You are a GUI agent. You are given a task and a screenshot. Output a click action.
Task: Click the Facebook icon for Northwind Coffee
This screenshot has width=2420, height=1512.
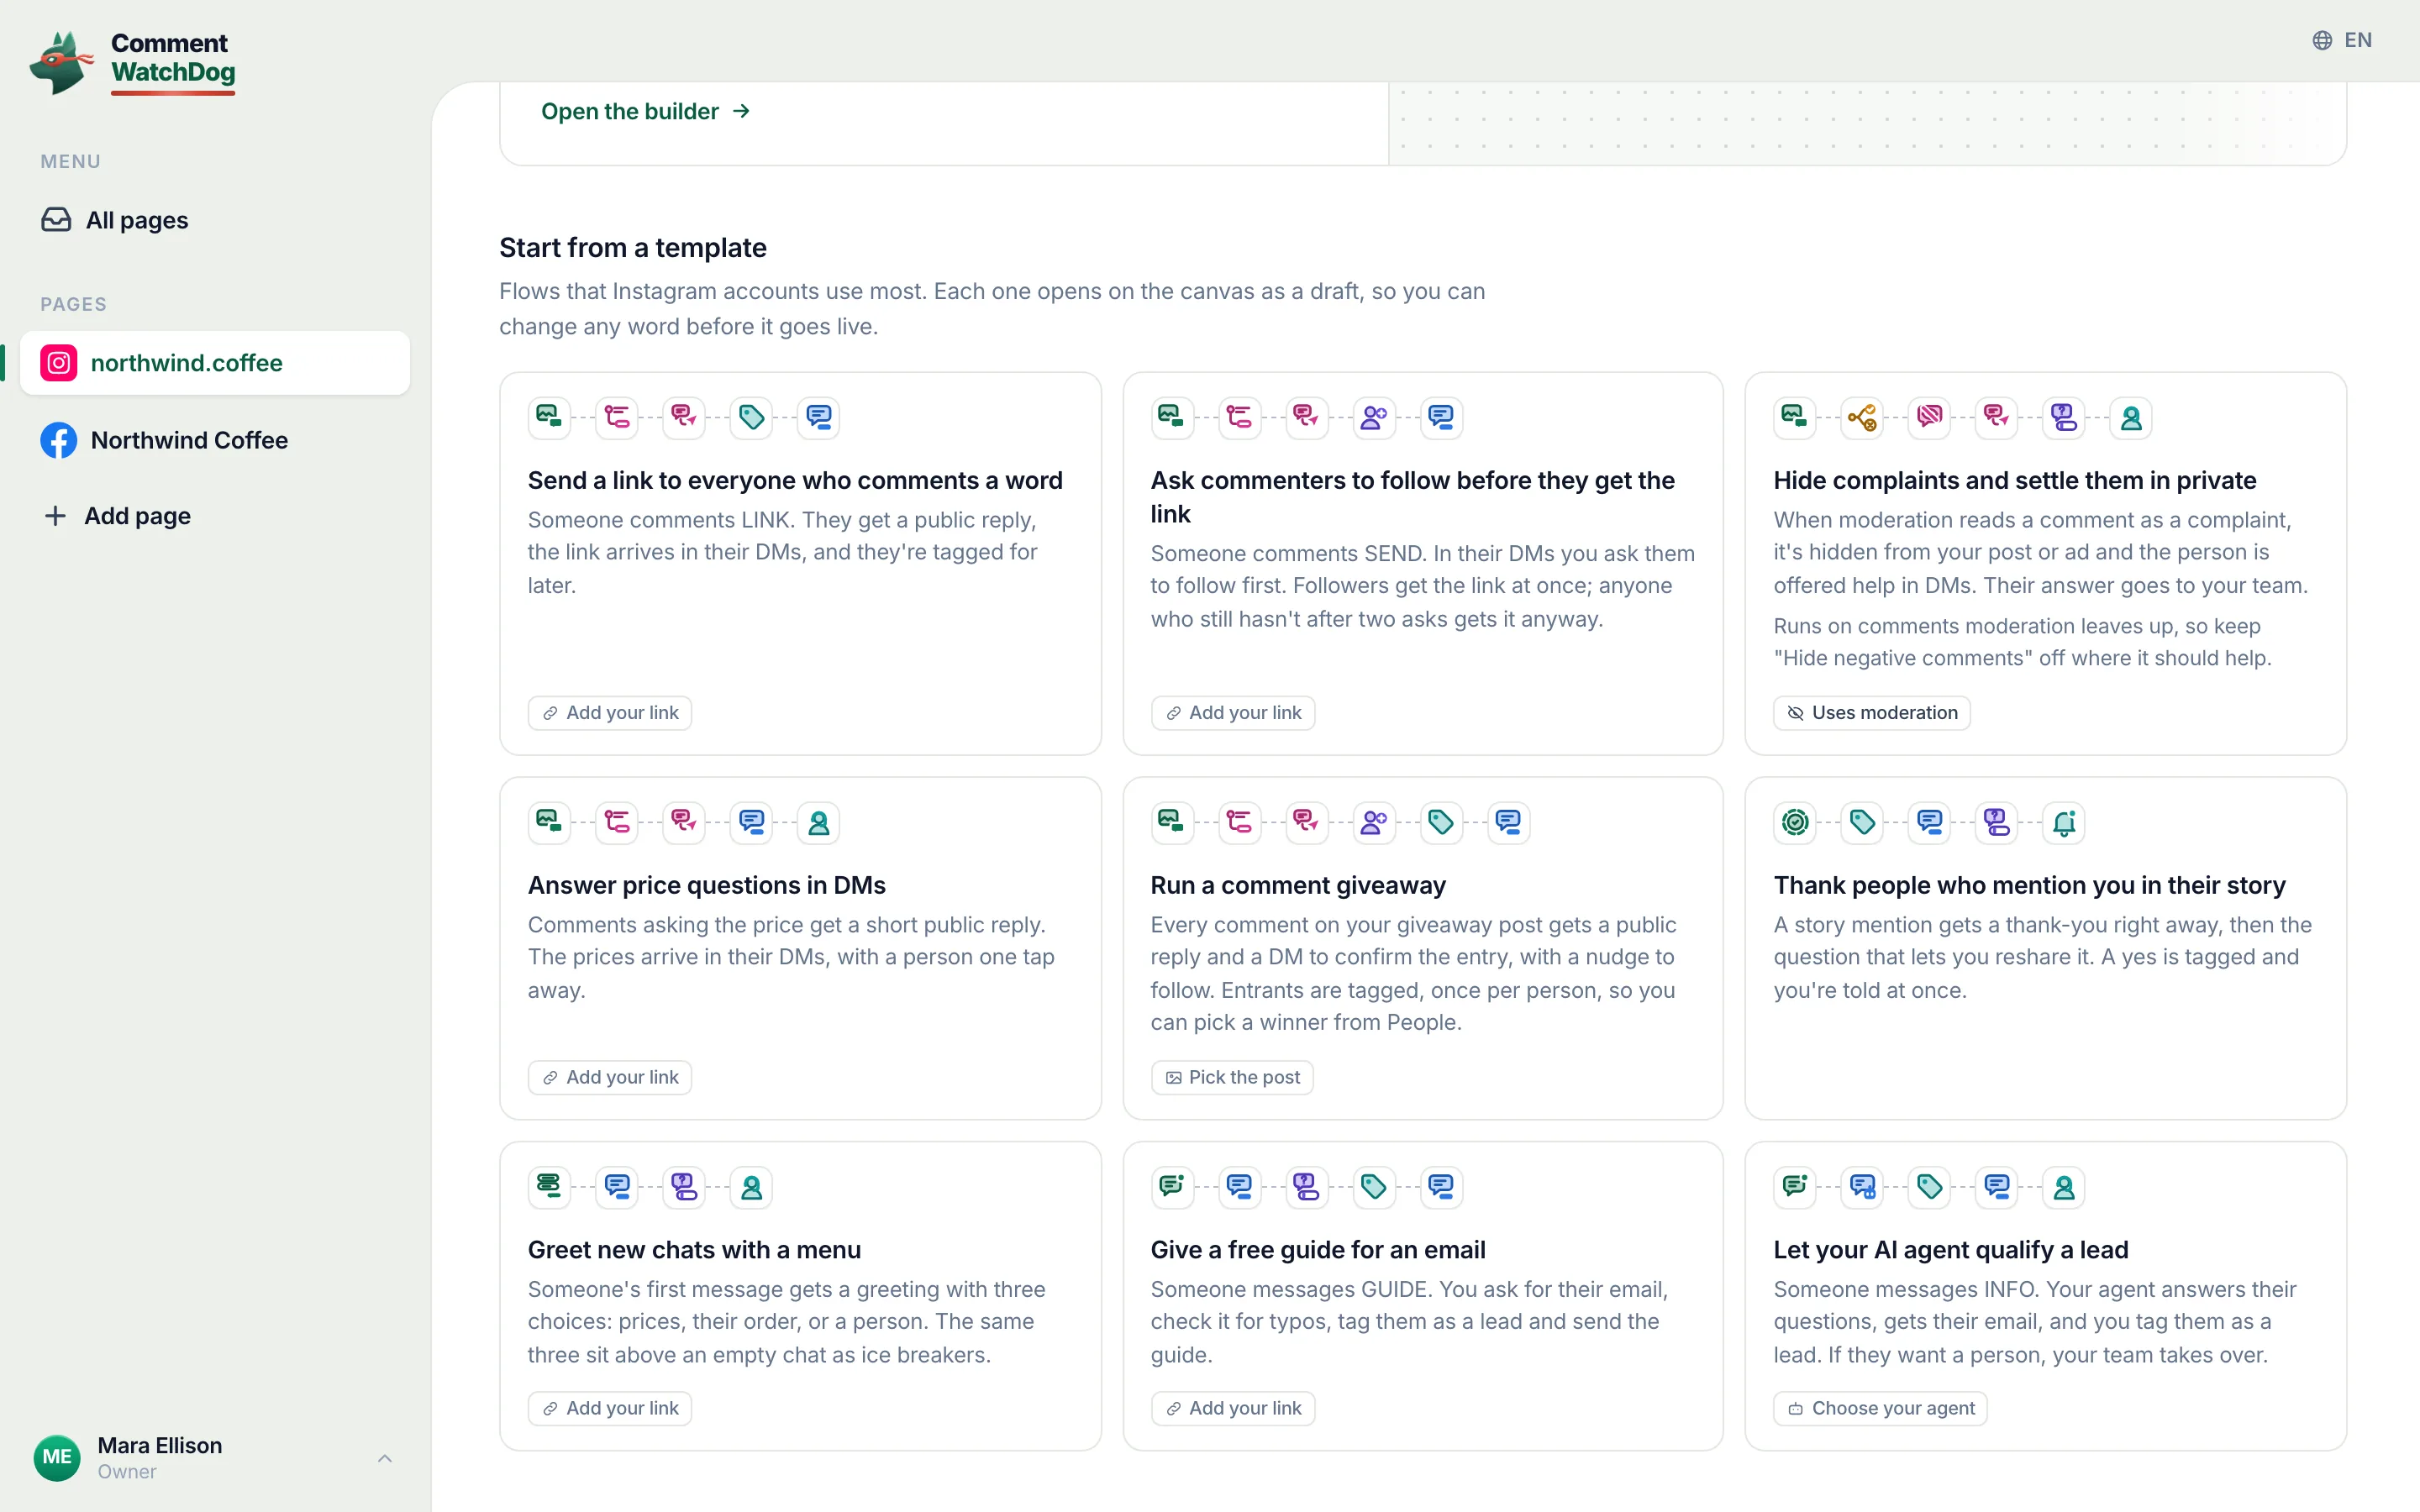tap(59, 440)
